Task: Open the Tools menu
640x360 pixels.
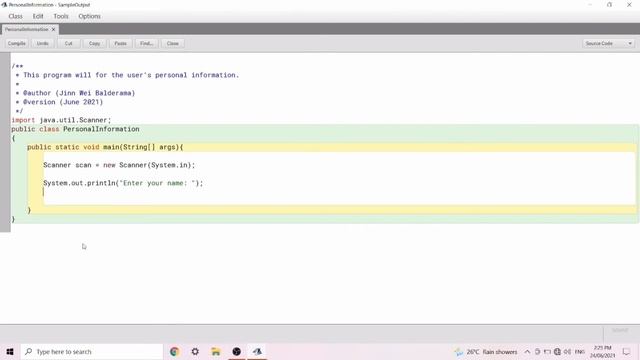Action: click(x=61, y=16)
